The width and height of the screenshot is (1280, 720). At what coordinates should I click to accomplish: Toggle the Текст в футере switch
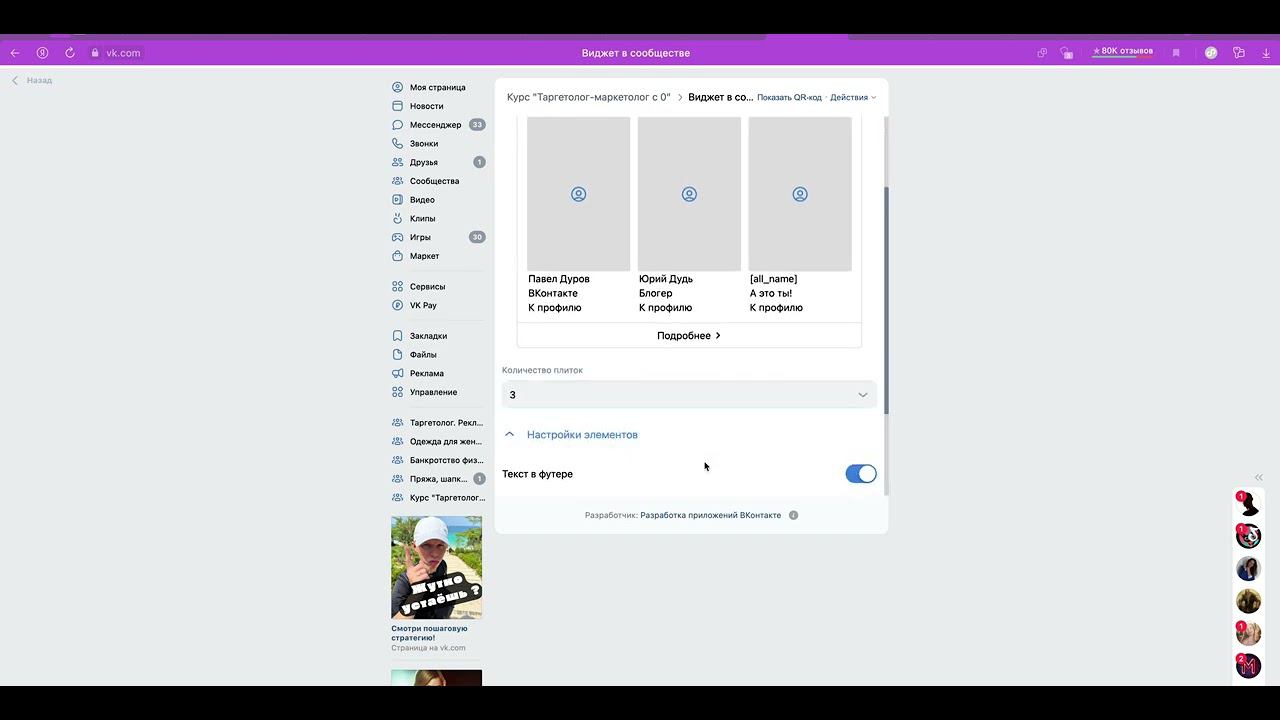pos(861,474)
